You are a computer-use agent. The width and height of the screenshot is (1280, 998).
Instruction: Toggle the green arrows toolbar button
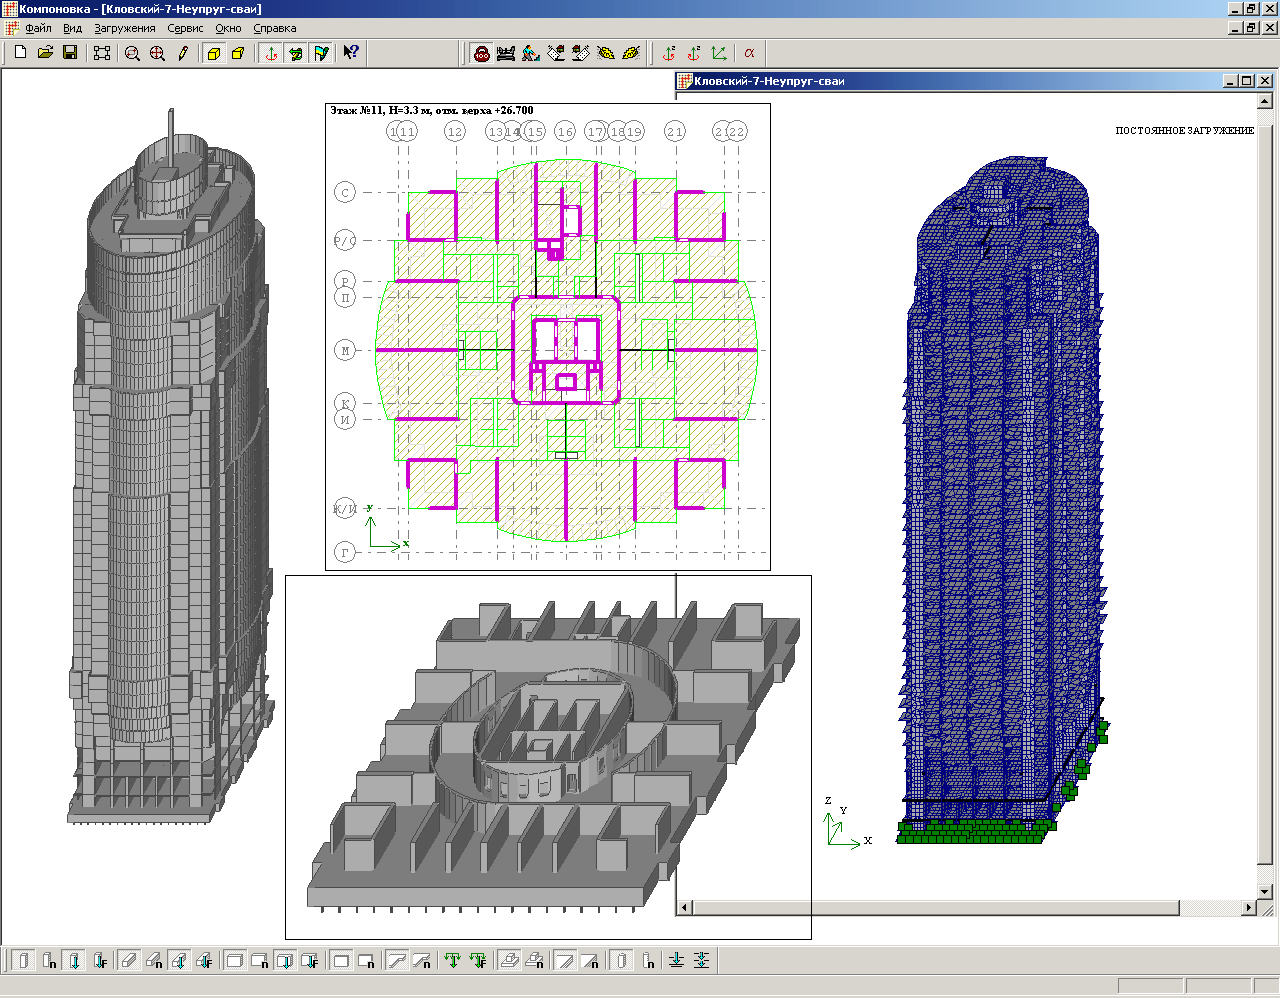coord(296,53)
